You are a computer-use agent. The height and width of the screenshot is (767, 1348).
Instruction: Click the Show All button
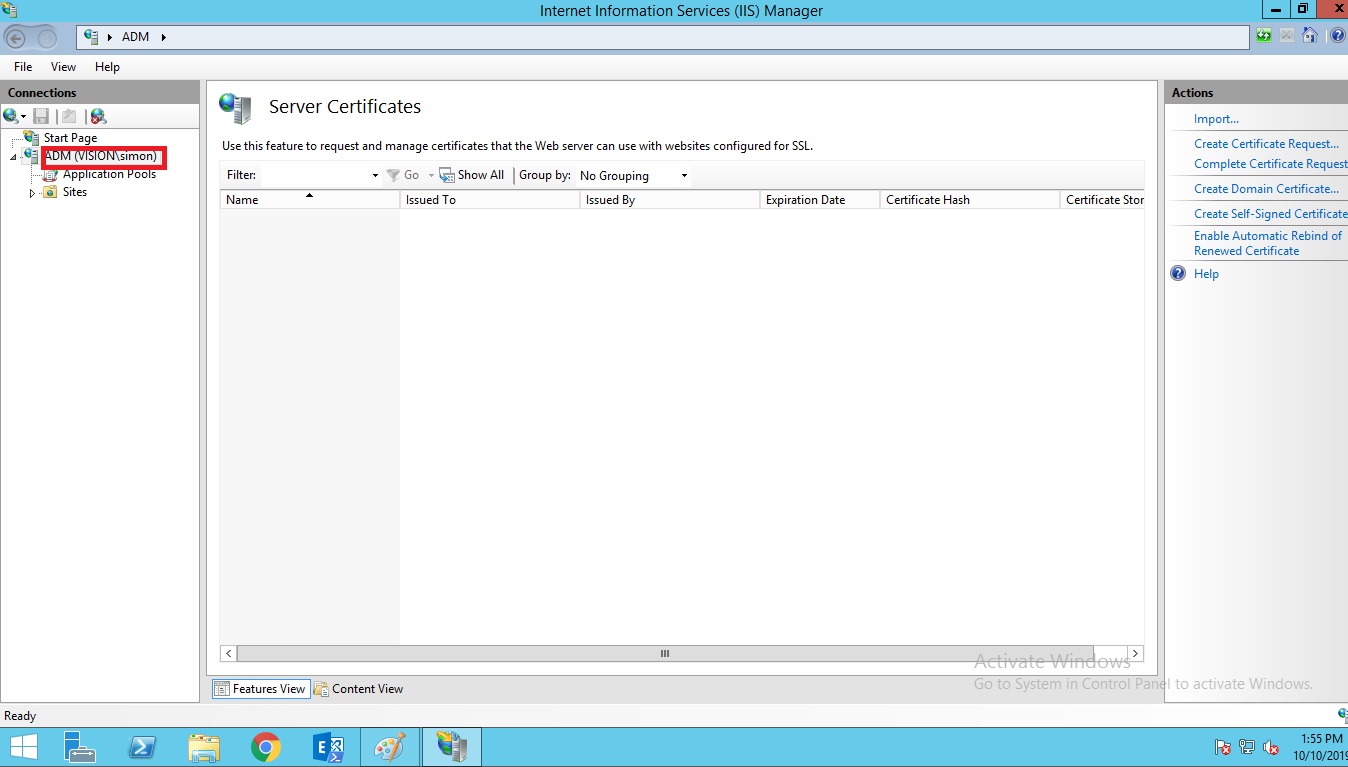pos(472,175)
